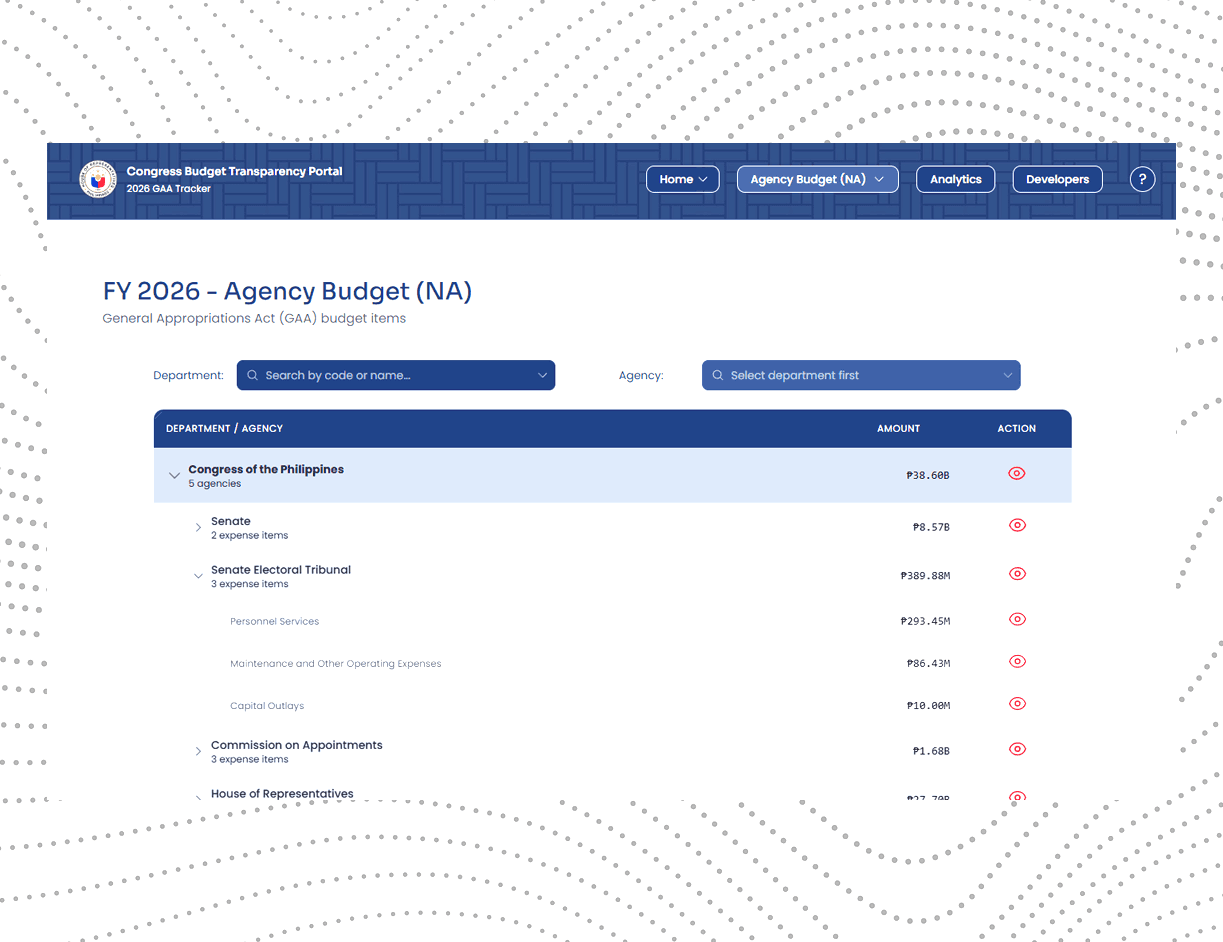1223x942 pixels.
Task: Click the ₱86.43M amount
Action: (929, 663)
